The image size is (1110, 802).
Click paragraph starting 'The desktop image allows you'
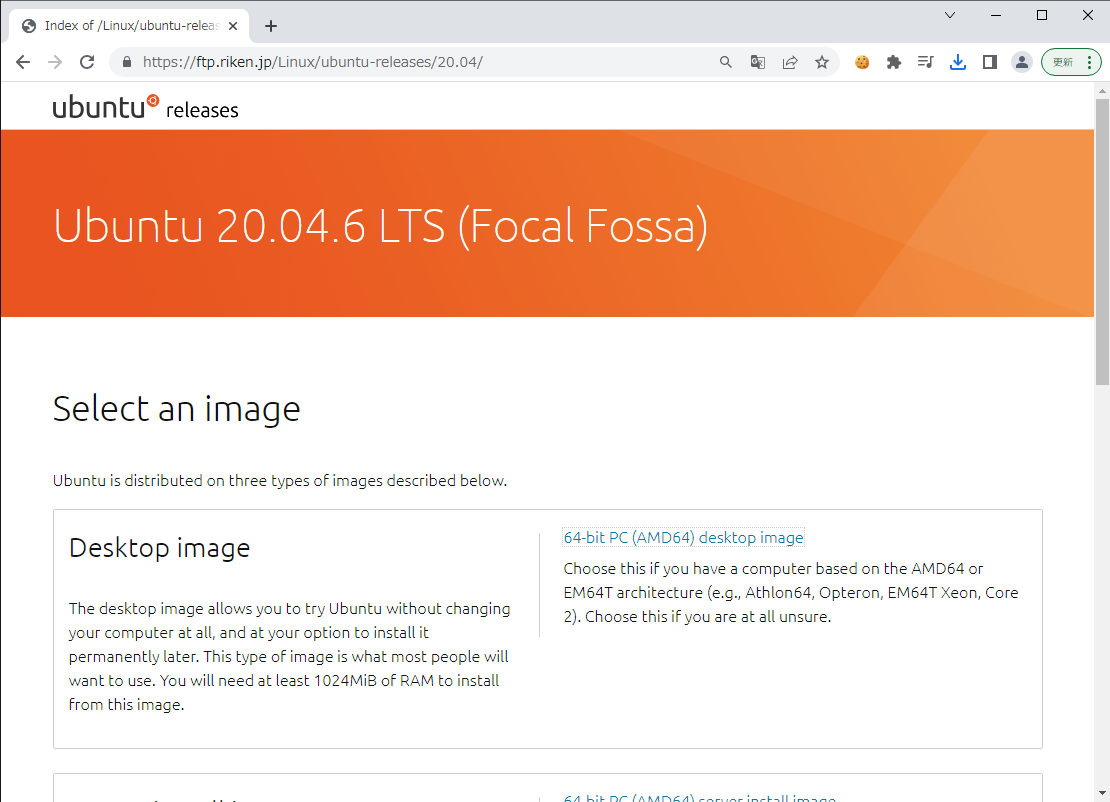point(290,657)
